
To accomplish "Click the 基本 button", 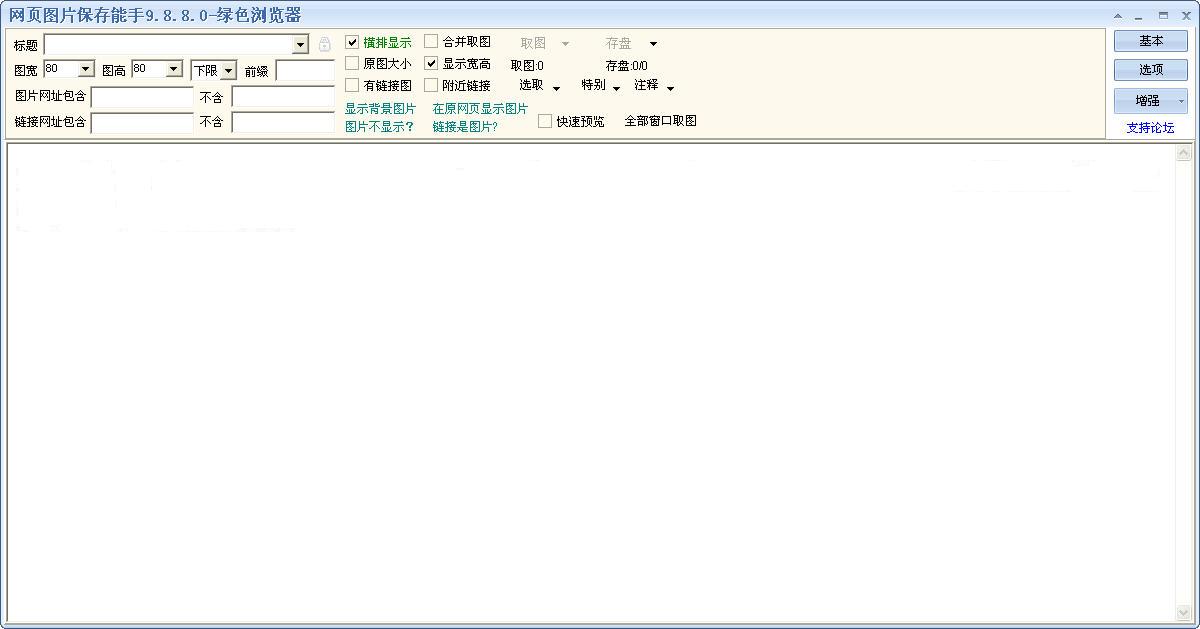I will click(x=1151, y=41).
